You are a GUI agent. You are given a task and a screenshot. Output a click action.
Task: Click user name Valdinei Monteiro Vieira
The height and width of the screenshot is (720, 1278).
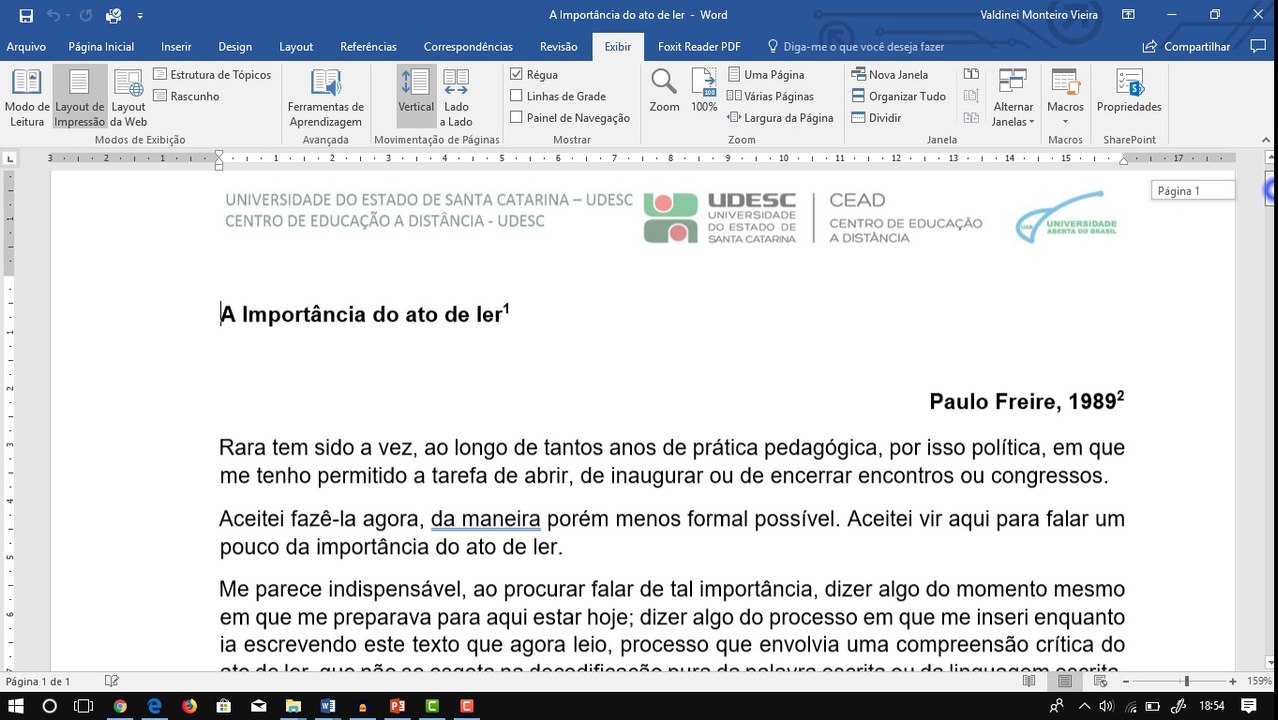pyautogui.click(x=1039, y=15)
